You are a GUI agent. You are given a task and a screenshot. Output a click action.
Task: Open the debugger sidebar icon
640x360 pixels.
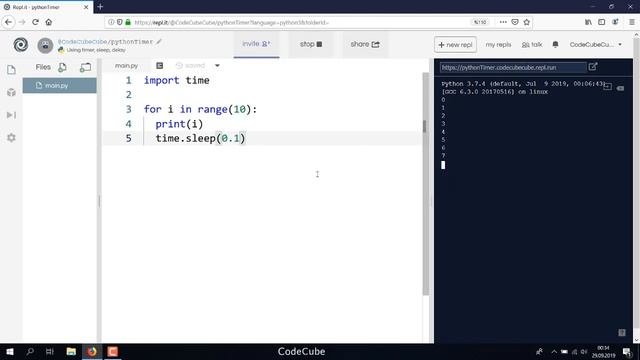pyautogui.click(x=11, y=115)
